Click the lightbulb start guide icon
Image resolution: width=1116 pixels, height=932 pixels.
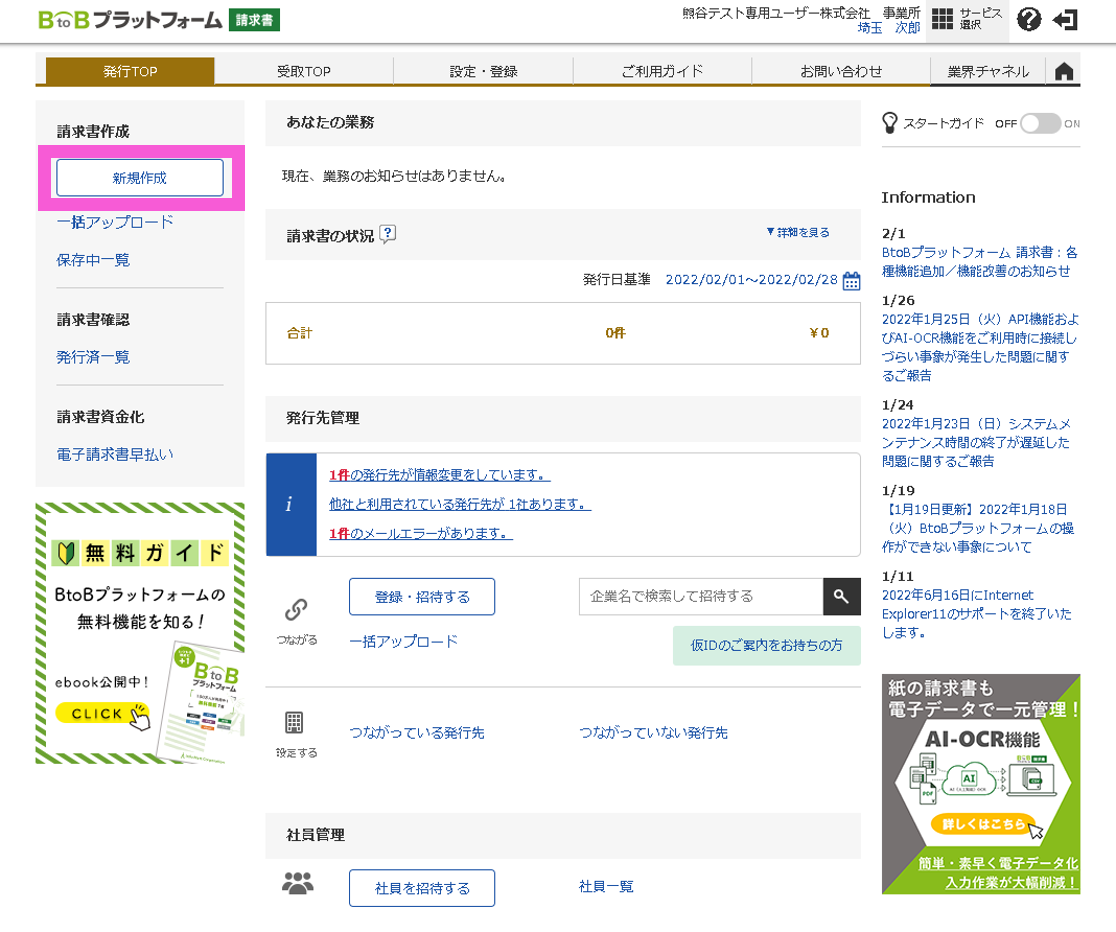pos(890,123)
